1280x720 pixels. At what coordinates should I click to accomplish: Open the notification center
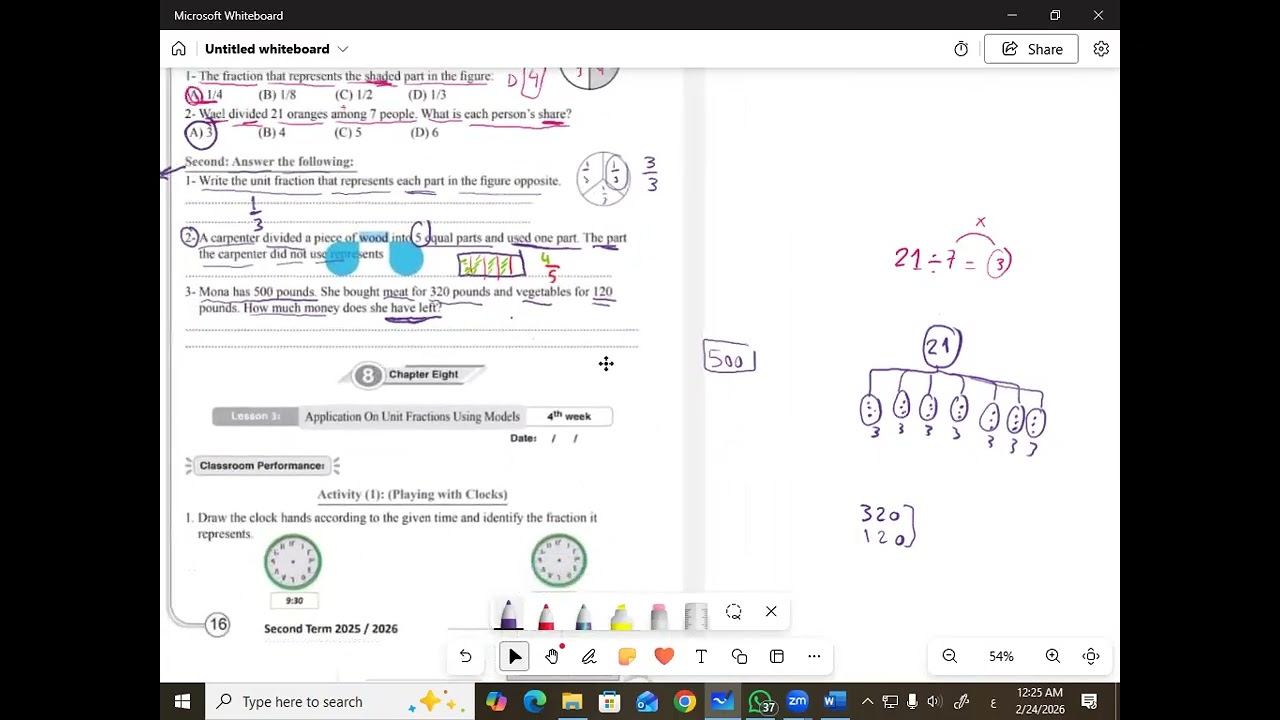tap(1089, 701)
